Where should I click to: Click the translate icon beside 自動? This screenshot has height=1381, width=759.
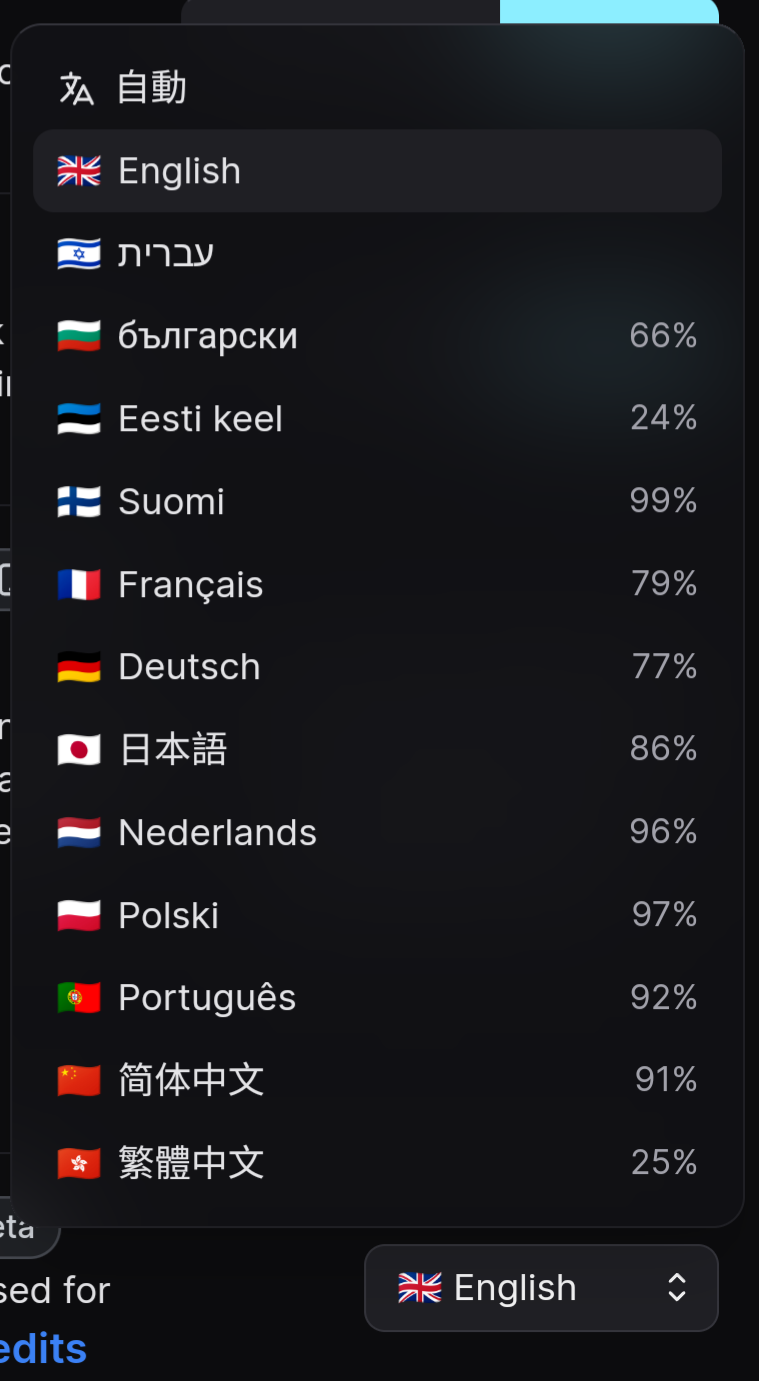[x=77, y=88]
